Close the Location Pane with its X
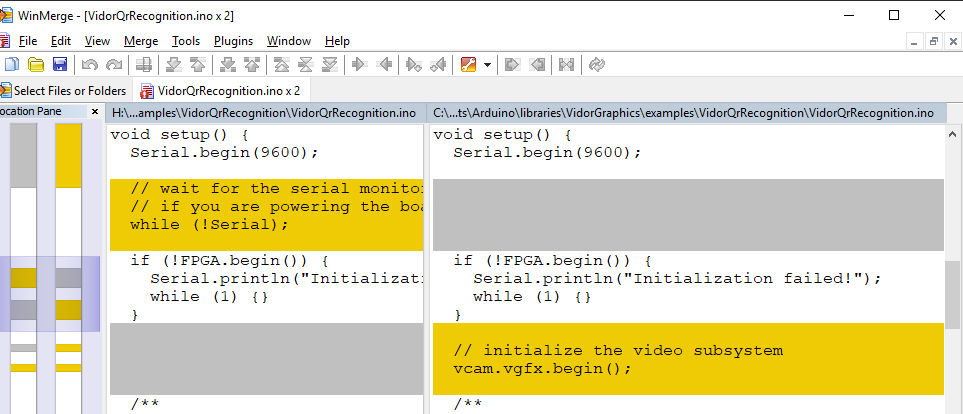The image size is (963, 414). [x=95, y=111]
